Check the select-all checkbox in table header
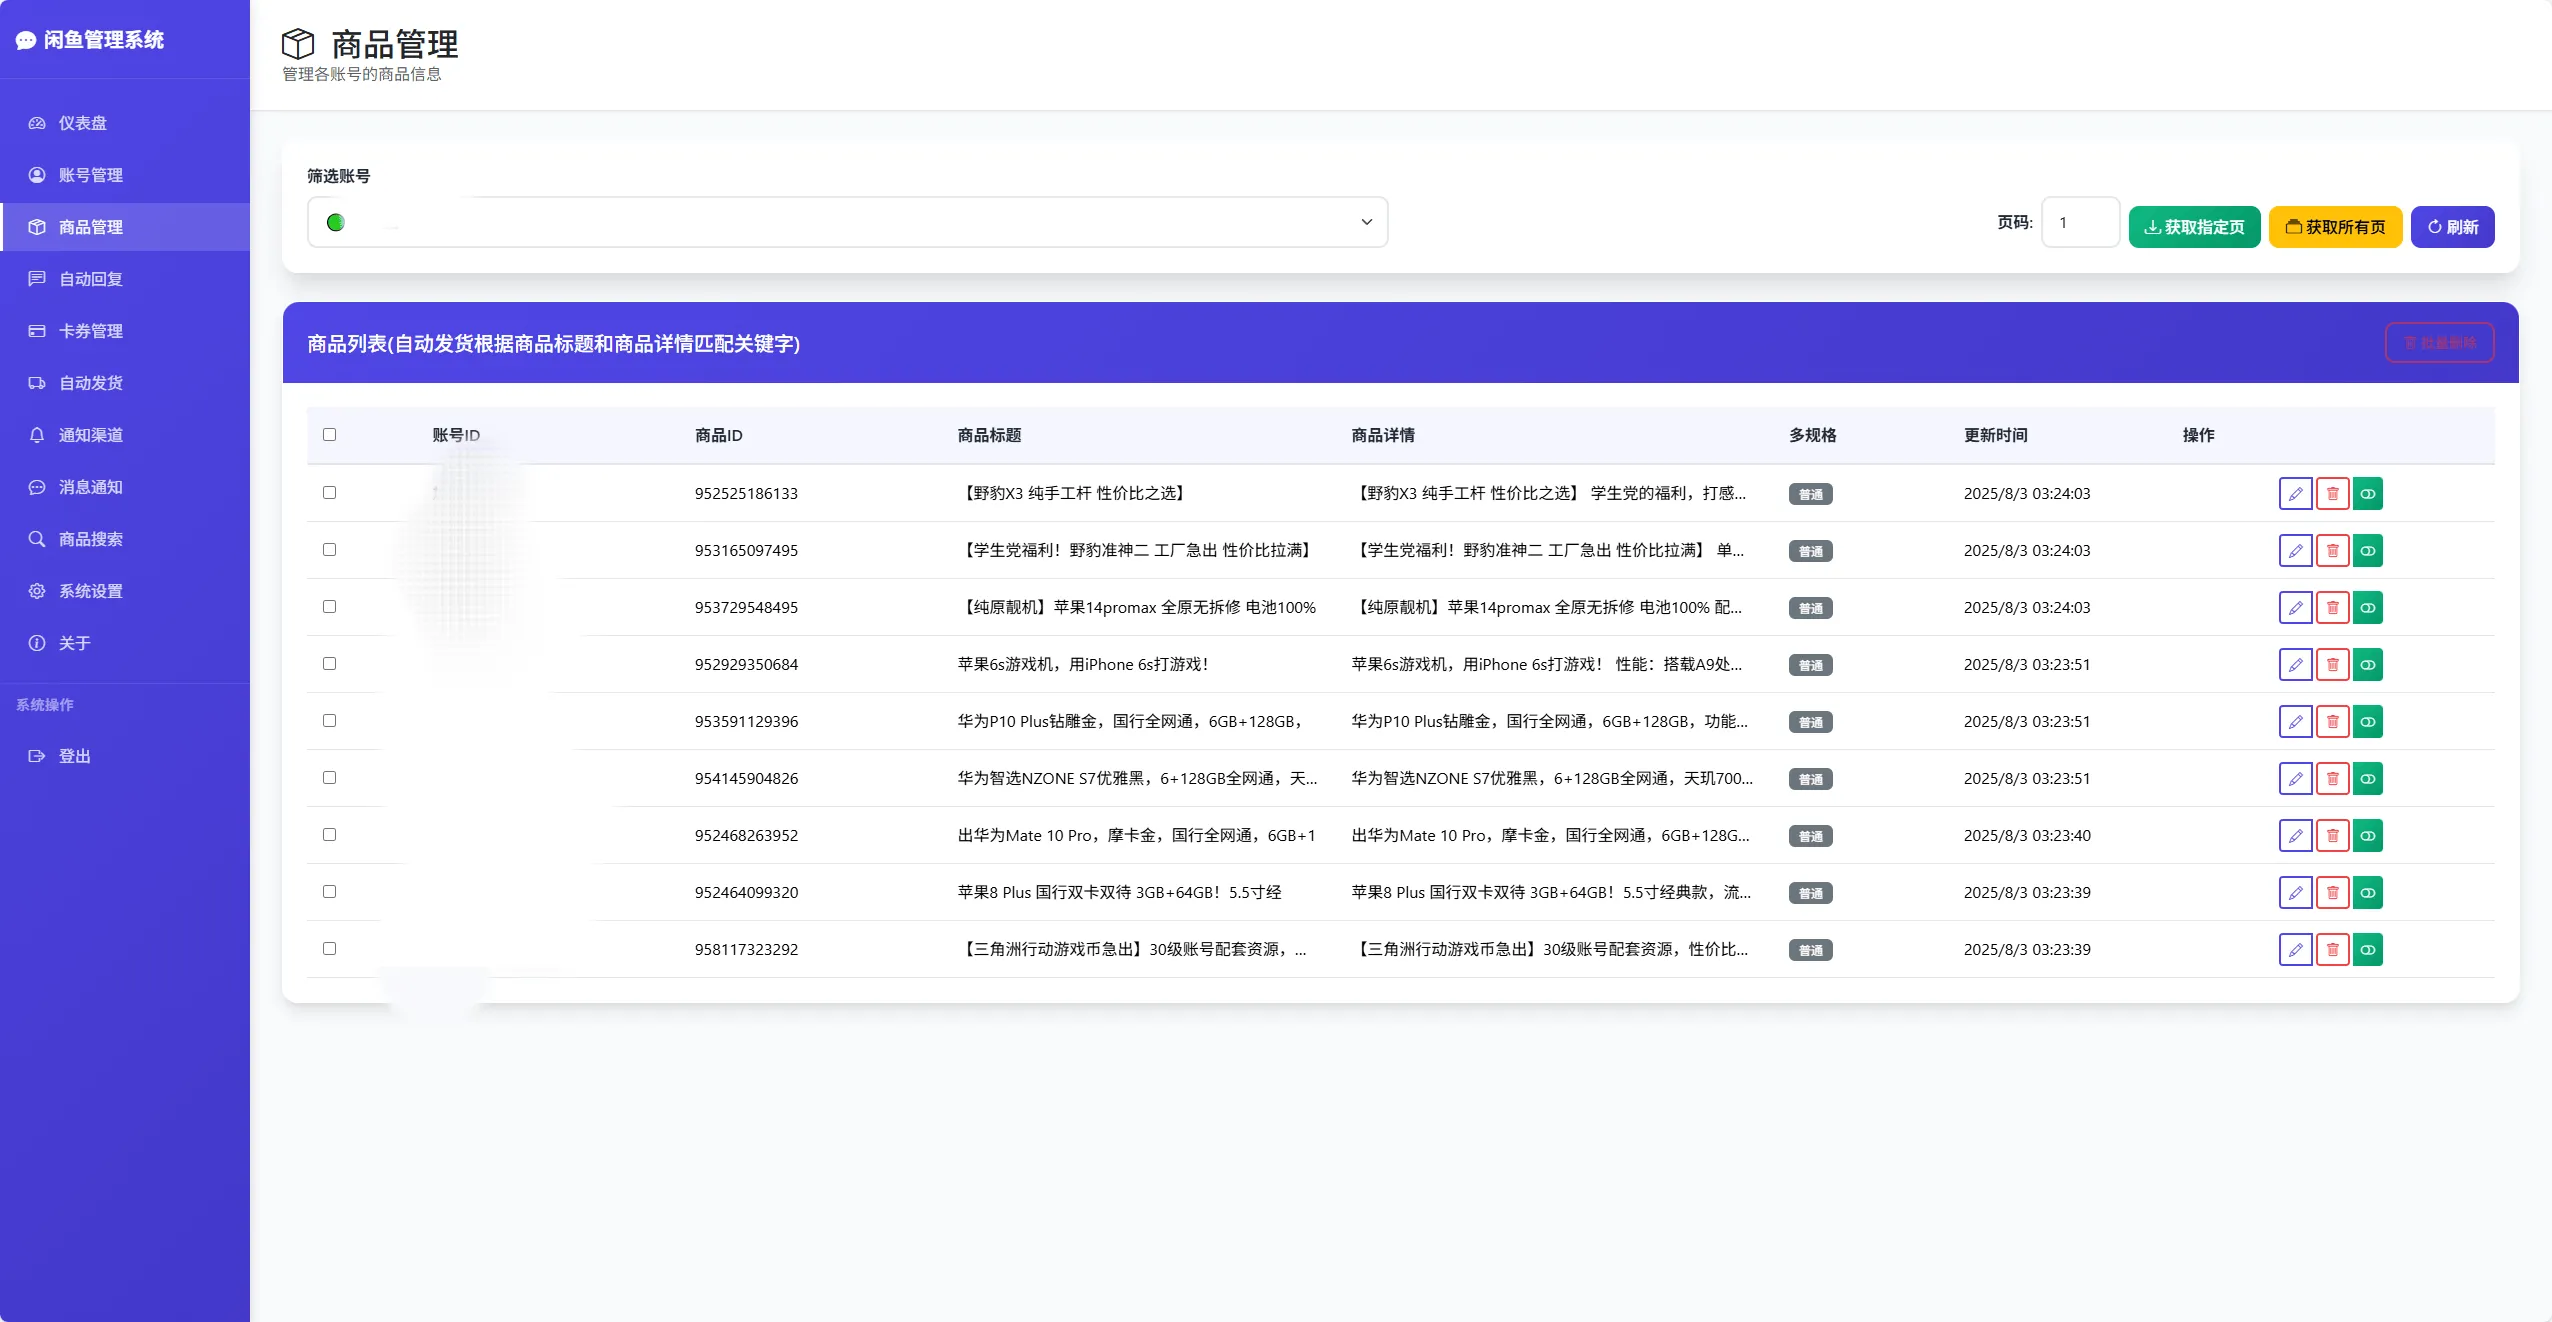 tap(329, 434)
